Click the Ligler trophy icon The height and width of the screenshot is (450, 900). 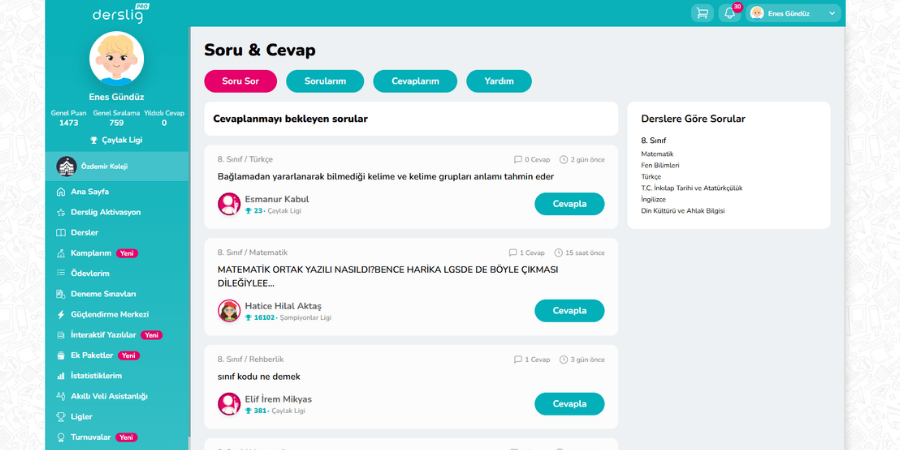coord(61,416)
